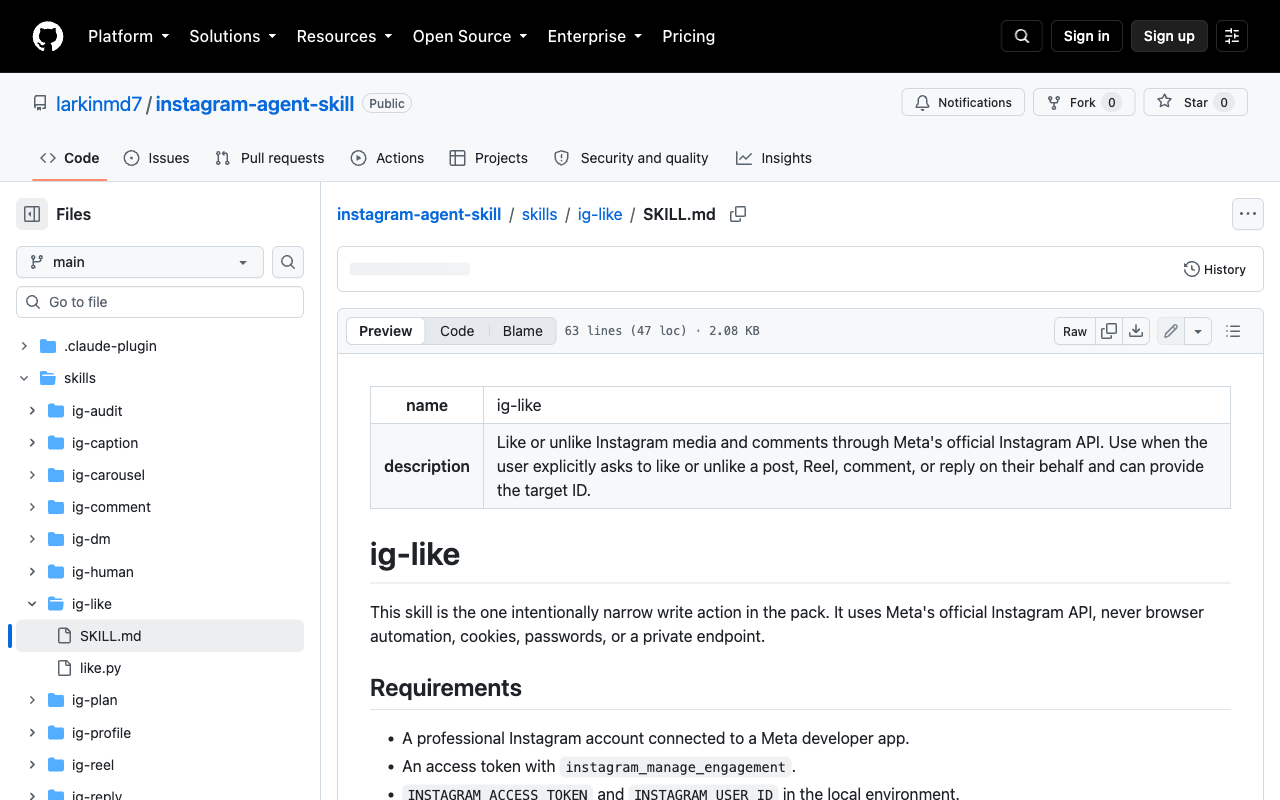Download the raw SKILL.md file
1280x800 pixels.
[x=1136, y=331]
